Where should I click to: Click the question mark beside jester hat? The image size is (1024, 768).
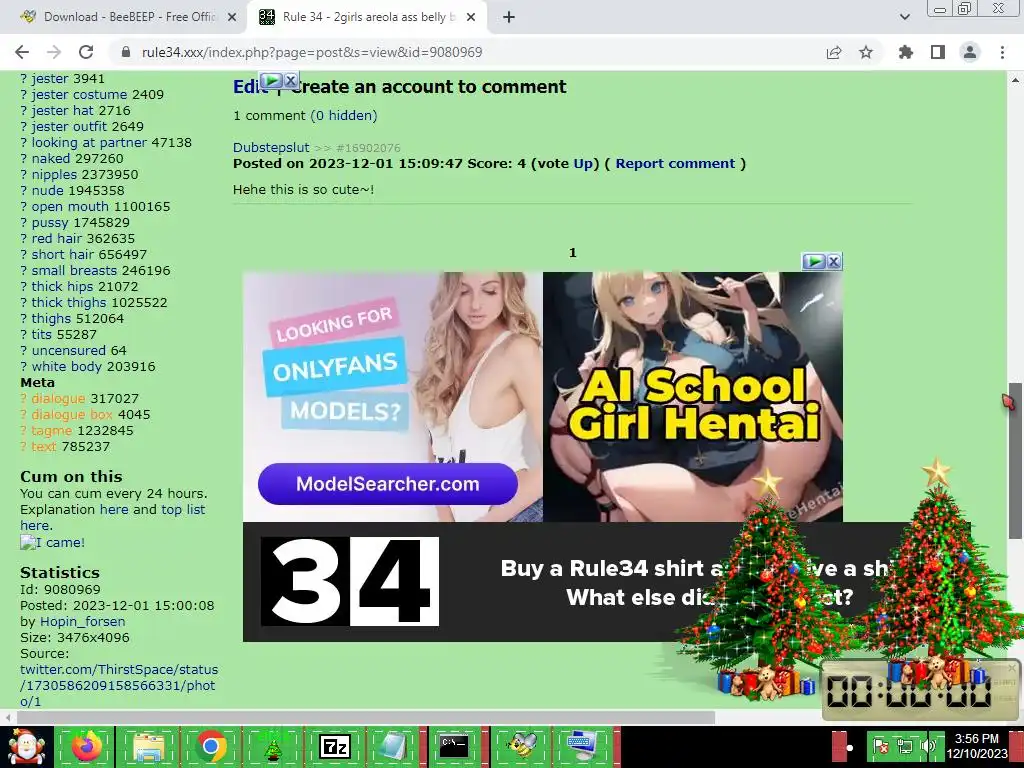pyautogui.click(x=24, y=110)
